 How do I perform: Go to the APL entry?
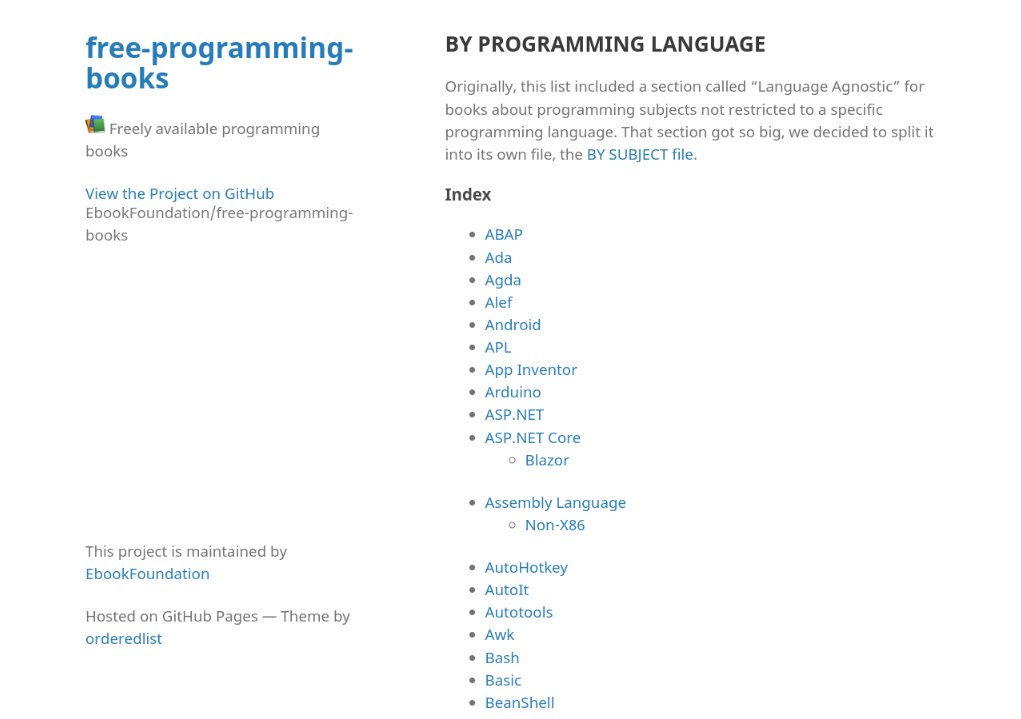click(497, 347)
